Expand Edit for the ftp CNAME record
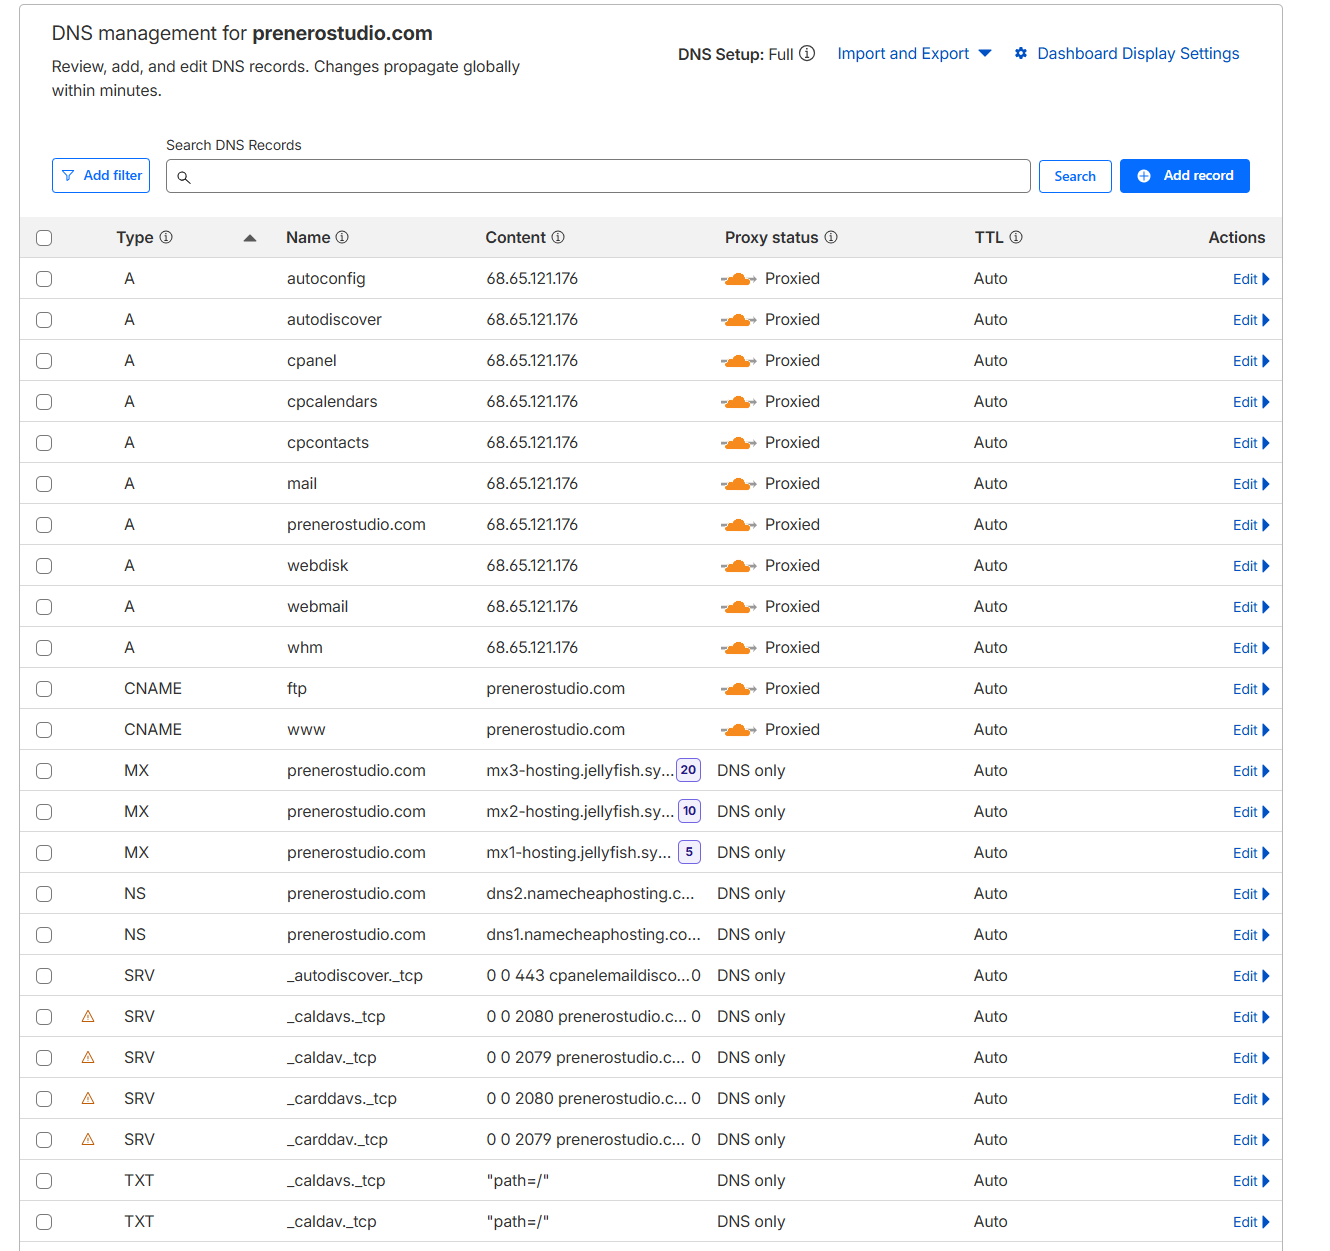The image size is (1330, 1251). pos(1250,689)
